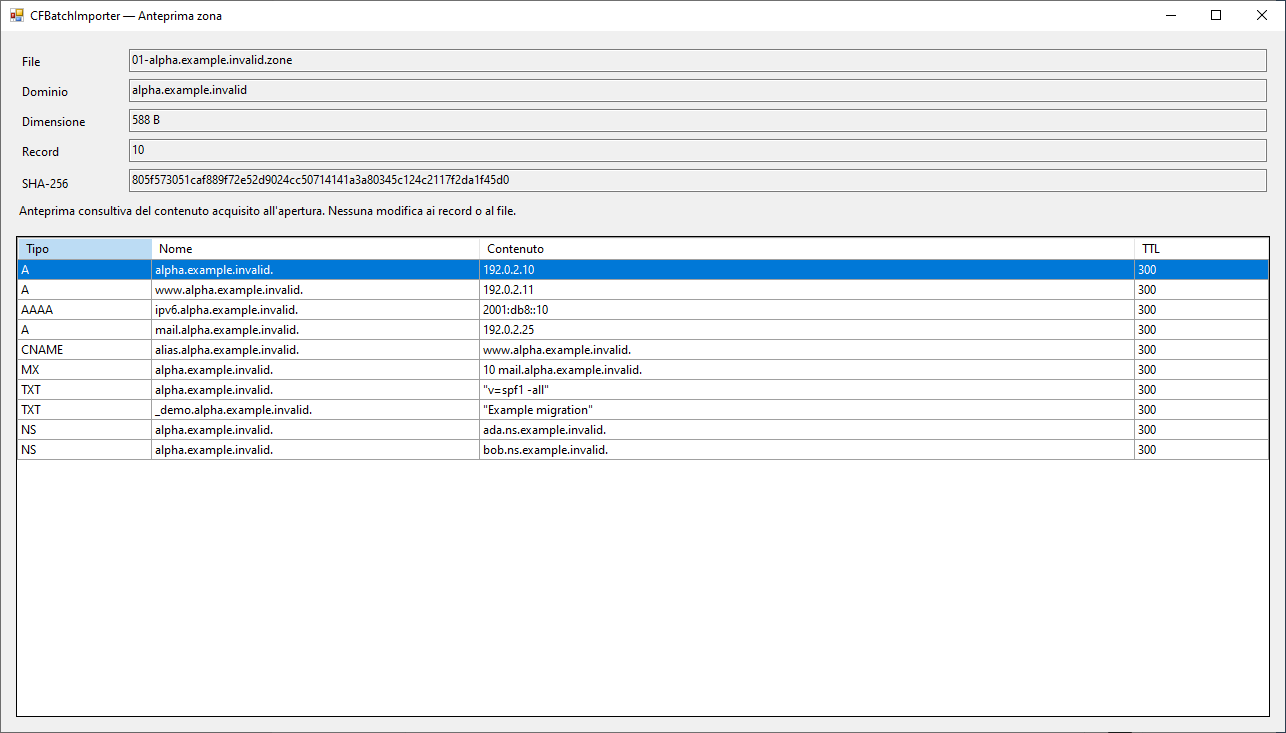
Task: Click the www.alpha.example.invalid. content cell
Action: (807, 350)
